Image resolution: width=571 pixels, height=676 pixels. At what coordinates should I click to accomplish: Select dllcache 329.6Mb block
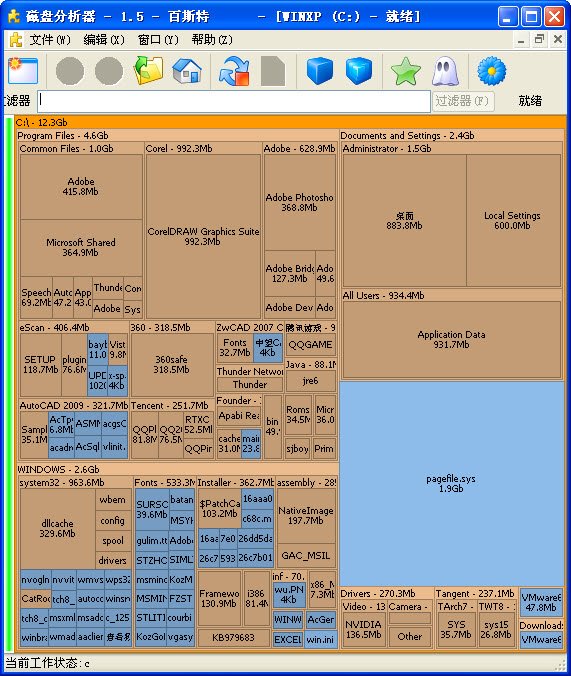coord(58,528)
